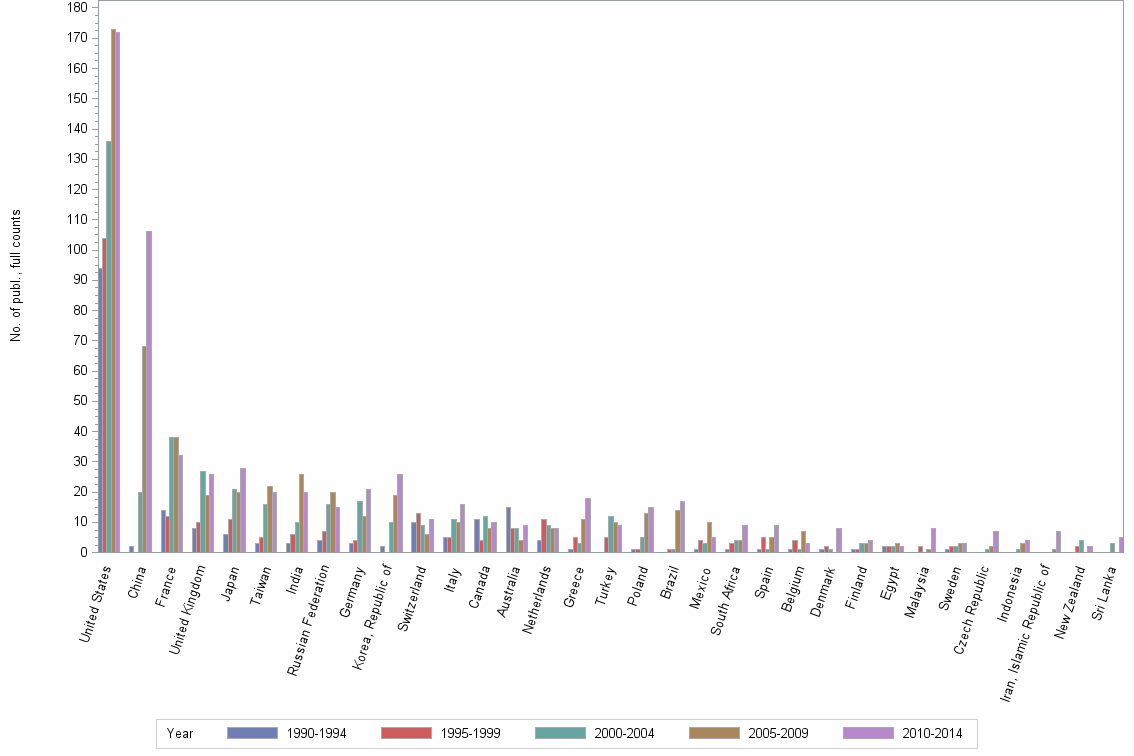1134x756 pixels.
Task: Click the 'Year' legend title
Action: tap(180, 734)
